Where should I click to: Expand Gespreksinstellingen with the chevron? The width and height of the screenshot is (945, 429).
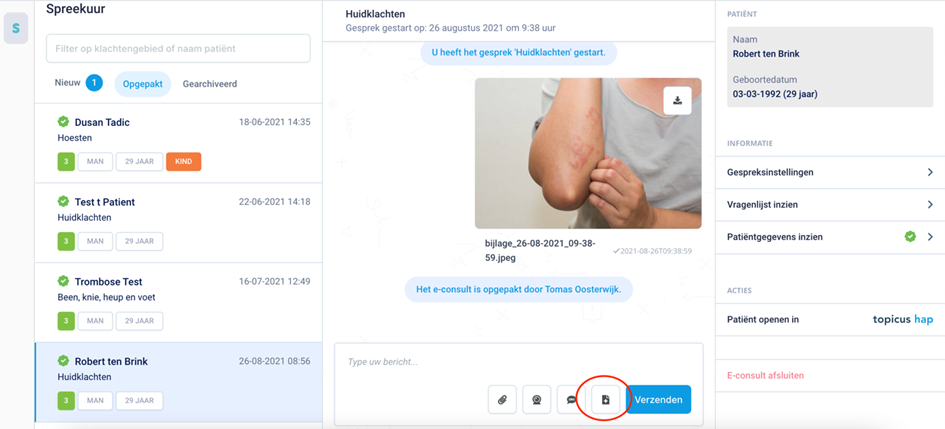point(930,172)
